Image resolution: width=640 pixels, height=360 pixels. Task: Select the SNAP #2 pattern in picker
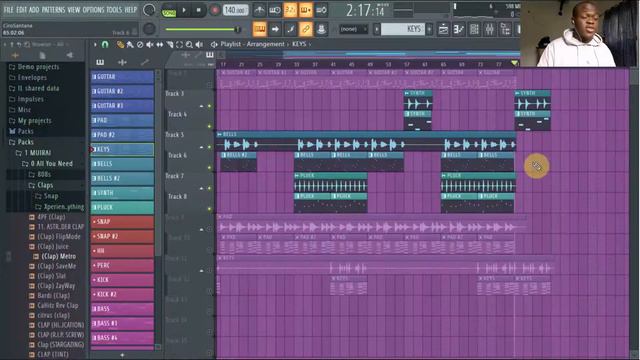(122, 236)
